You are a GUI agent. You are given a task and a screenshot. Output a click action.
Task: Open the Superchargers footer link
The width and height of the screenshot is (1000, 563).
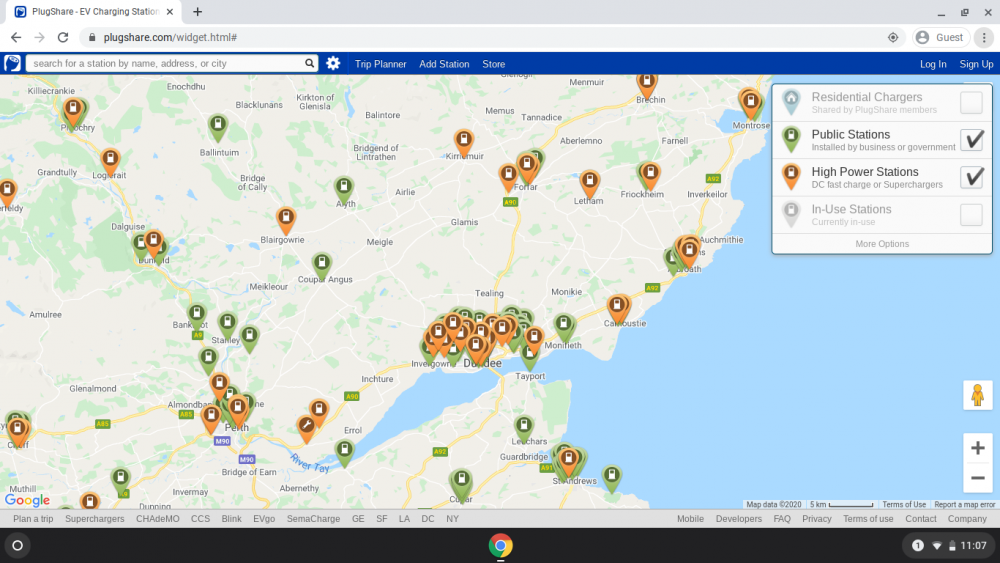click(x=94, y=518)
